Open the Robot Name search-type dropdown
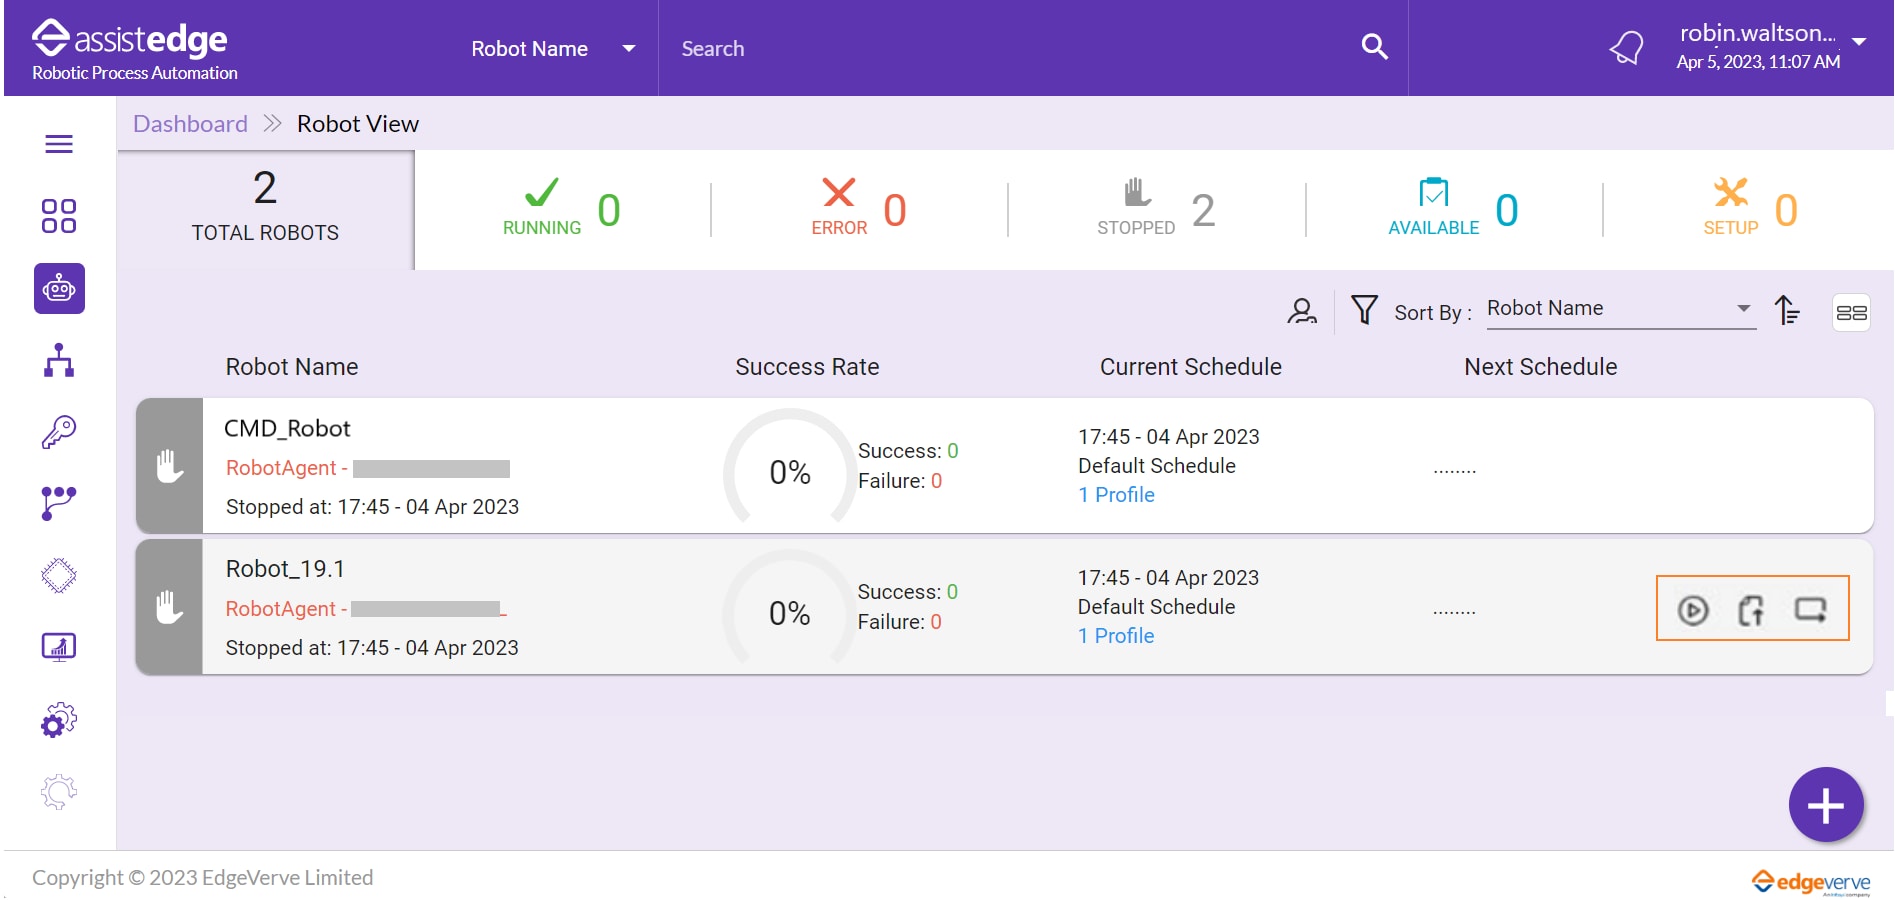The image size is (1895, 900). coord(553,48)
